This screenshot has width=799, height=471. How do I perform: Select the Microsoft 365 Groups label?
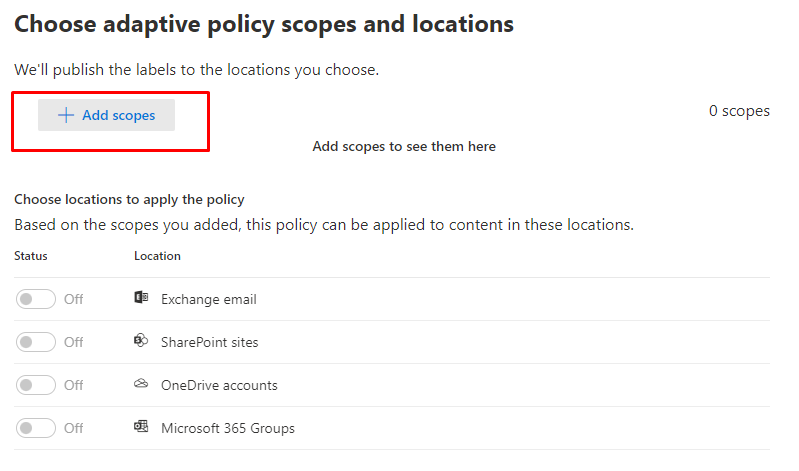[x=227, y=428]
